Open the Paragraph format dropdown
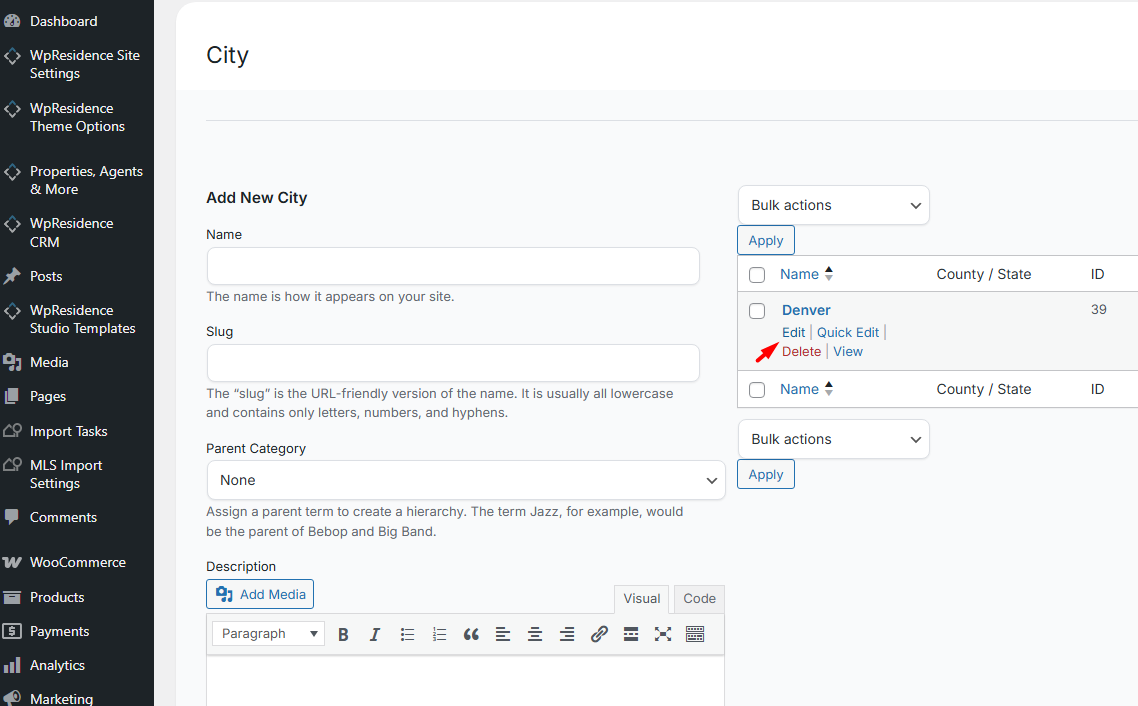This screenshot has width=1138, height=706. [268, 634]
